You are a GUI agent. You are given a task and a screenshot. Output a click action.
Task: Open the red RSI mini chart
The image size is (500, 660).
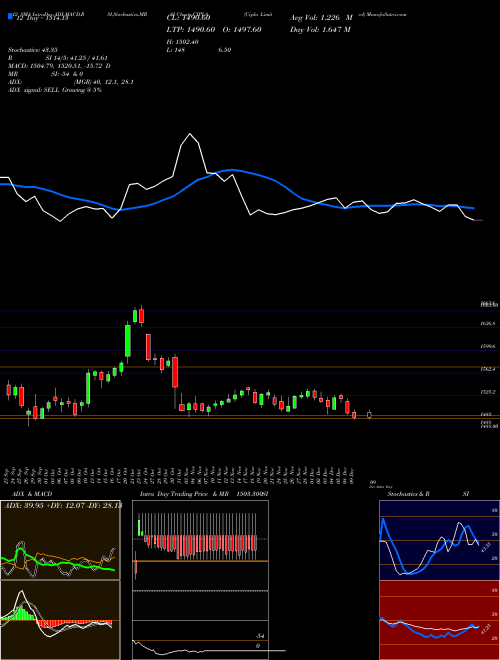439,620
